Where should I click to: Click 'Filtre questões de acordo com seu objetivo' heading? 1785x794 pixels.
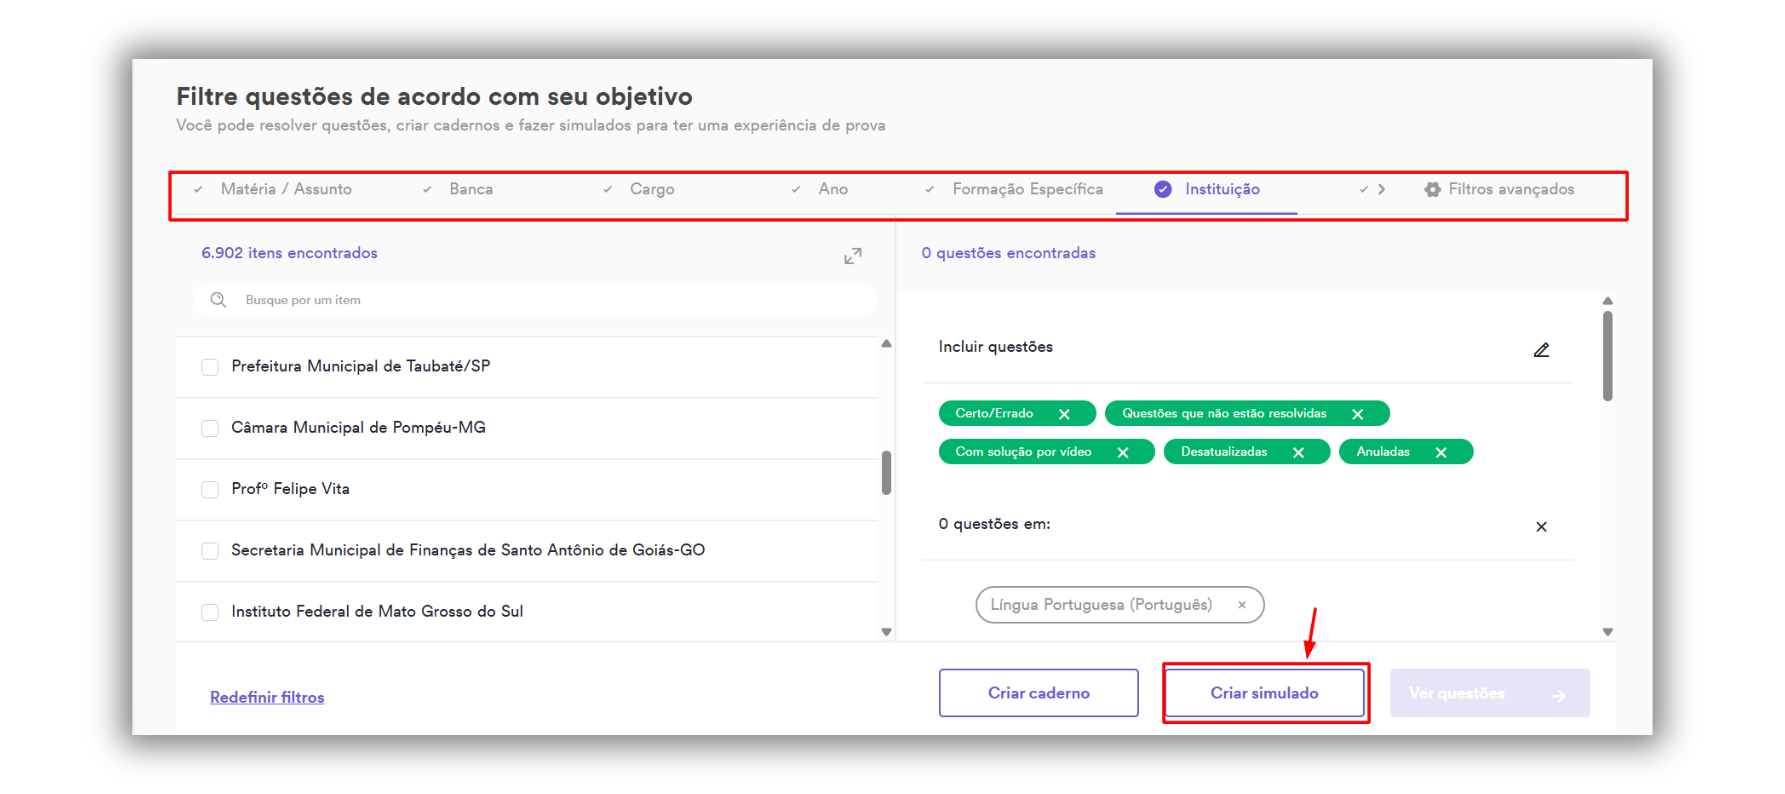[434, 96]
